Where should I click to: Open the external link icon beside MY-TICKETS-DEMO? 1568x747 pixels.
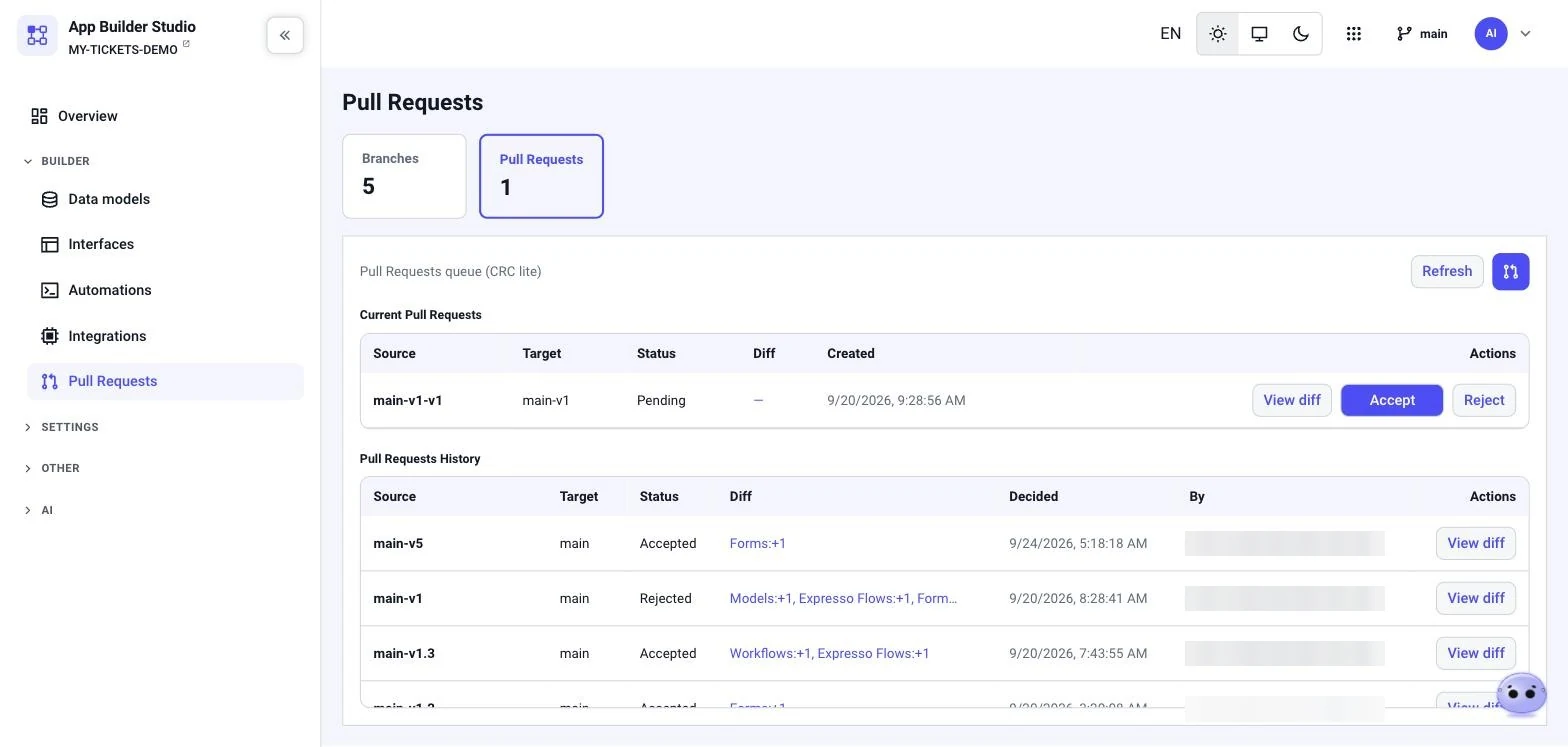tap(186, 45)
